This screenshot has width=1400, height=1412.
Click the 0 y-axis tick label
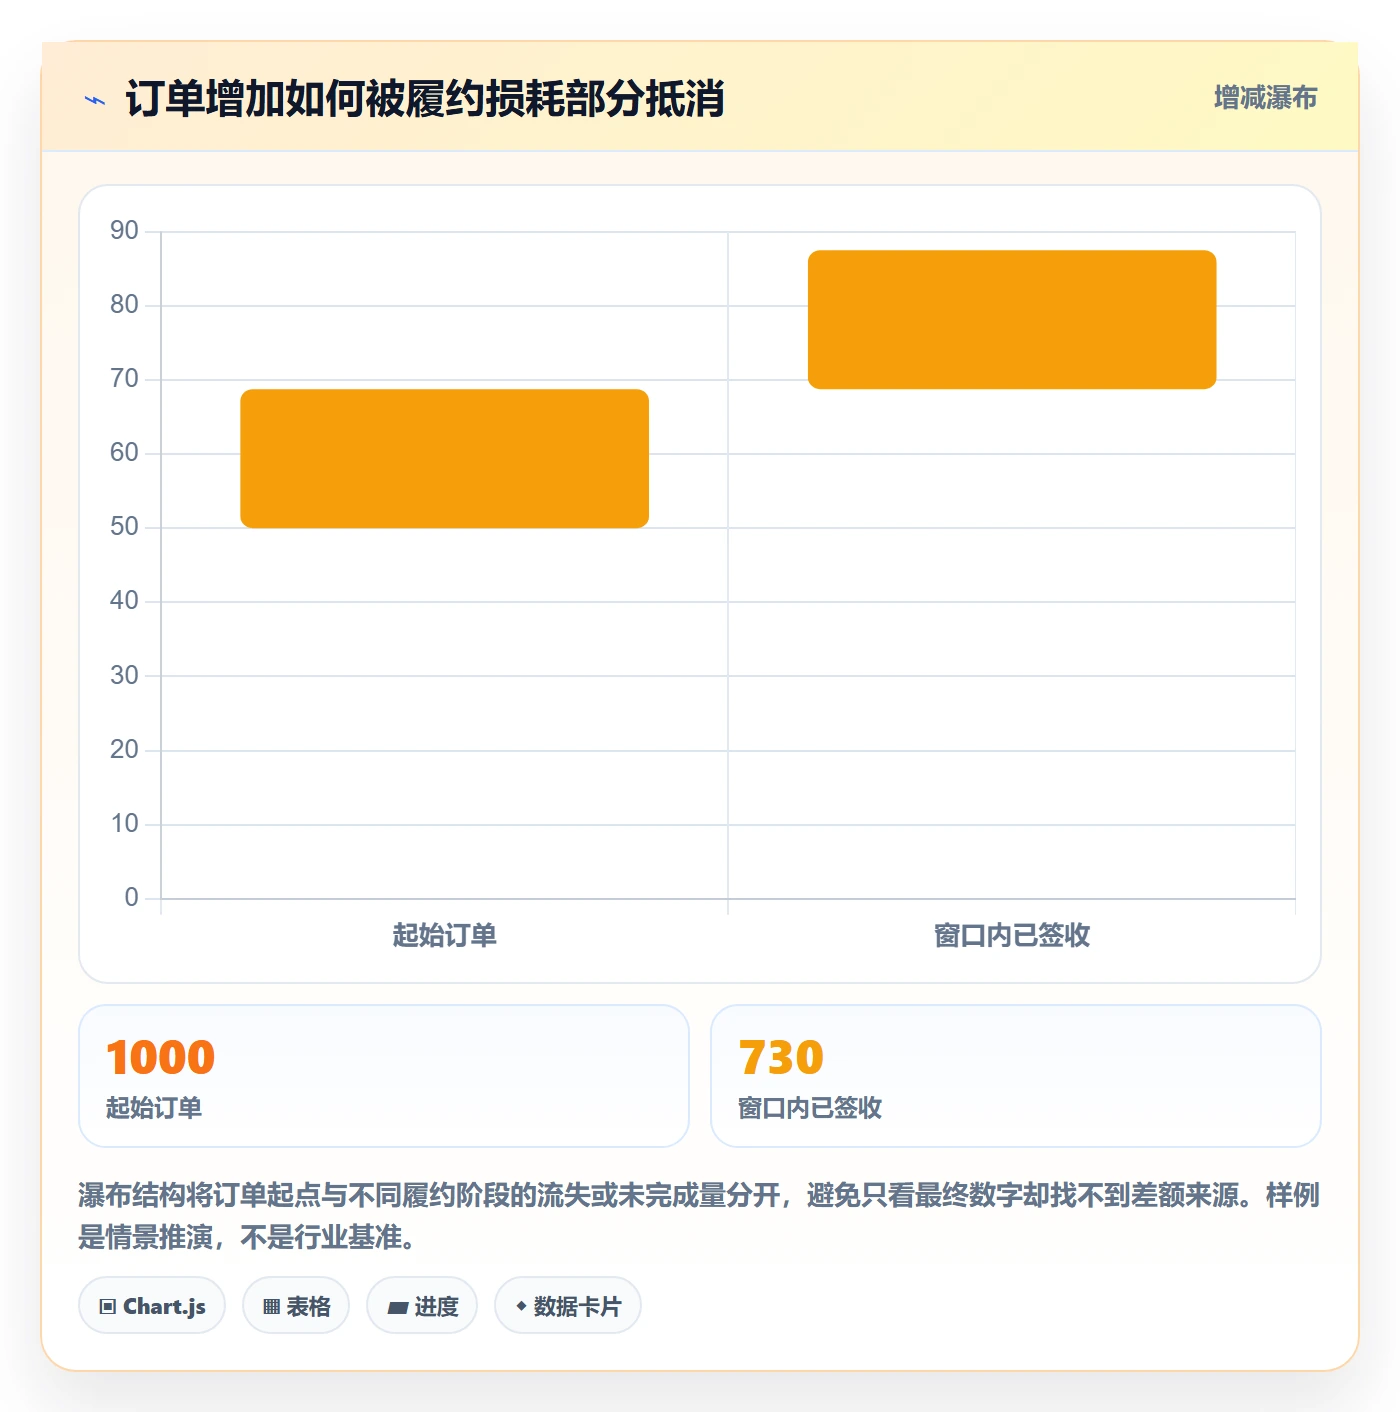point(131,898)
